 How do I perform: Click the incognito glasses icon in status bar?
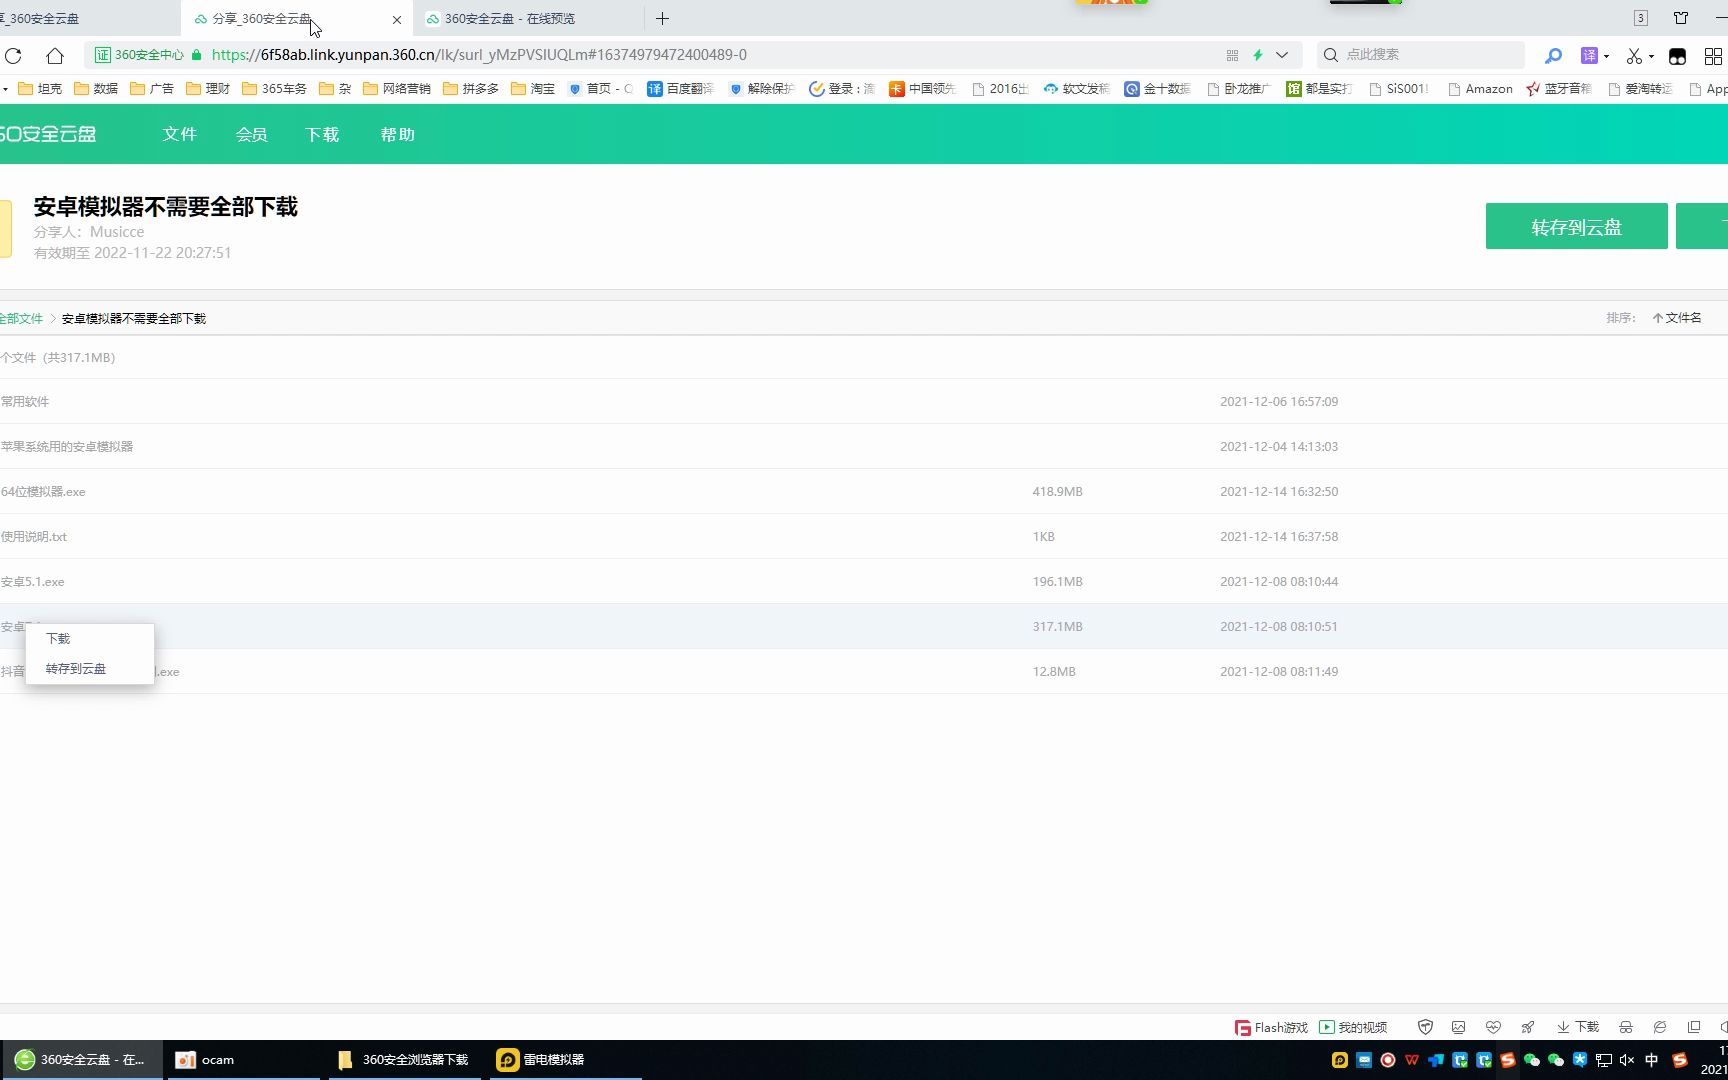(x=1626, y=1027)
